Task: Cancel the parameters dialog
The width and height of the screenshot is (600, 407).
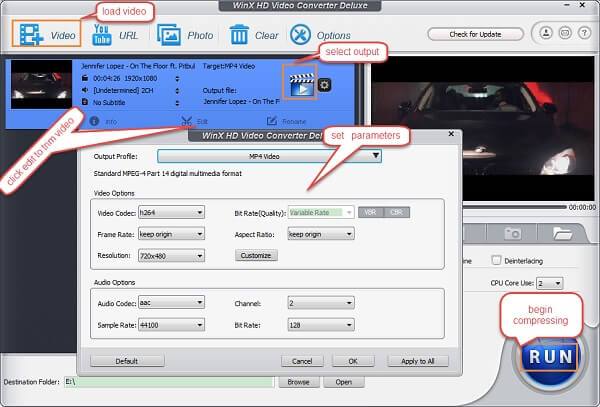Action: 302,361
